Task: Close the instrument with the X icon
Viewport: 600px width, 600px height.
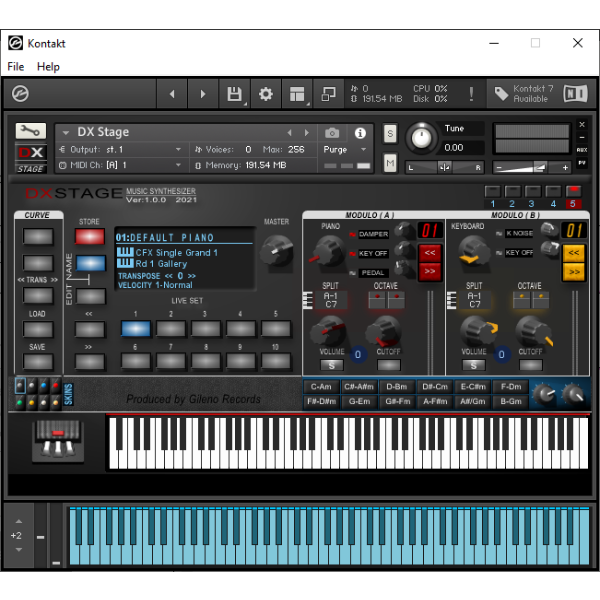Action: pos(582,124)
